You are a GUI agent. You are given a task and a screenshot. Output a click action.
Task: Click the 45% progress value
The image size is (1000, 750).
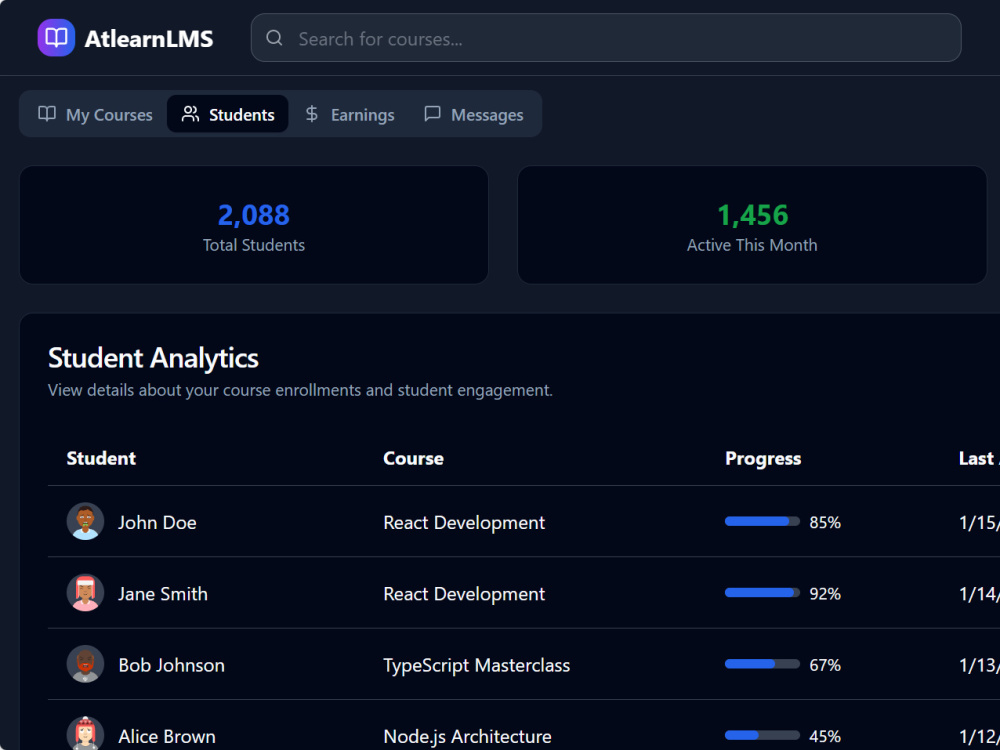click(825, 737)
